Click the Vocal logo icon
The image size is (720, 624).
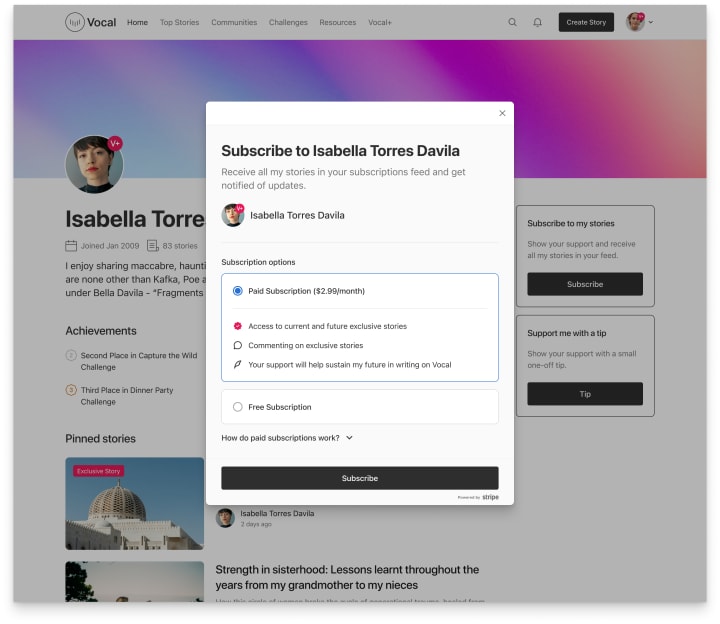click(74, 22)
